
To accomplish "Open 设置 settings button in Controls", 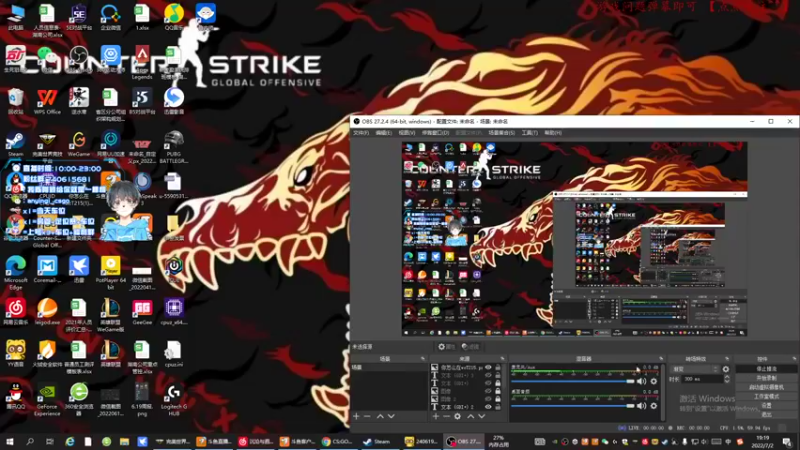I will coord(766,405).
